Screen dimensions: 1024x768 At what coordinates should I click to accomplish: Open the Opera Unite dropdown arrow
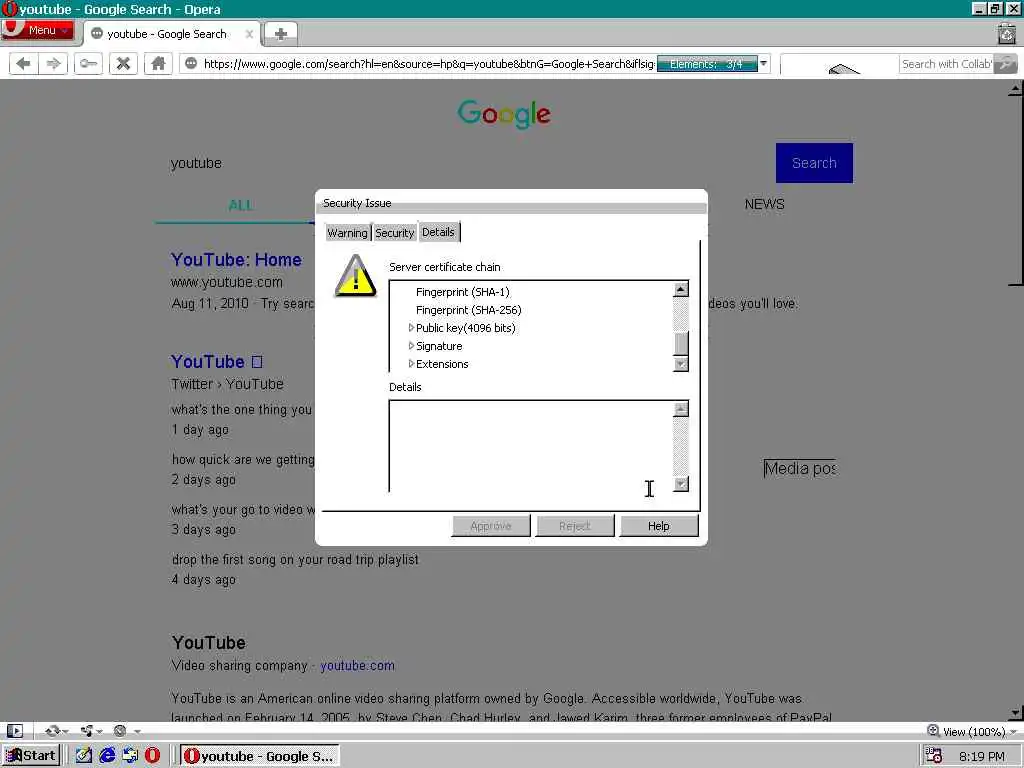tap(99, 731)
